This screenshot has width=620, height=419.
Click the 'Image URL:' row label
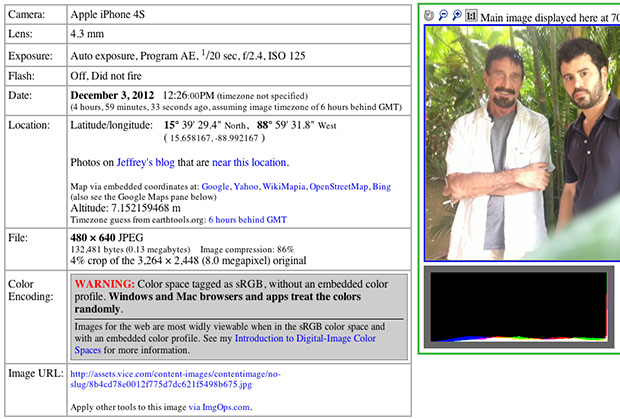[x=36, y=374]
